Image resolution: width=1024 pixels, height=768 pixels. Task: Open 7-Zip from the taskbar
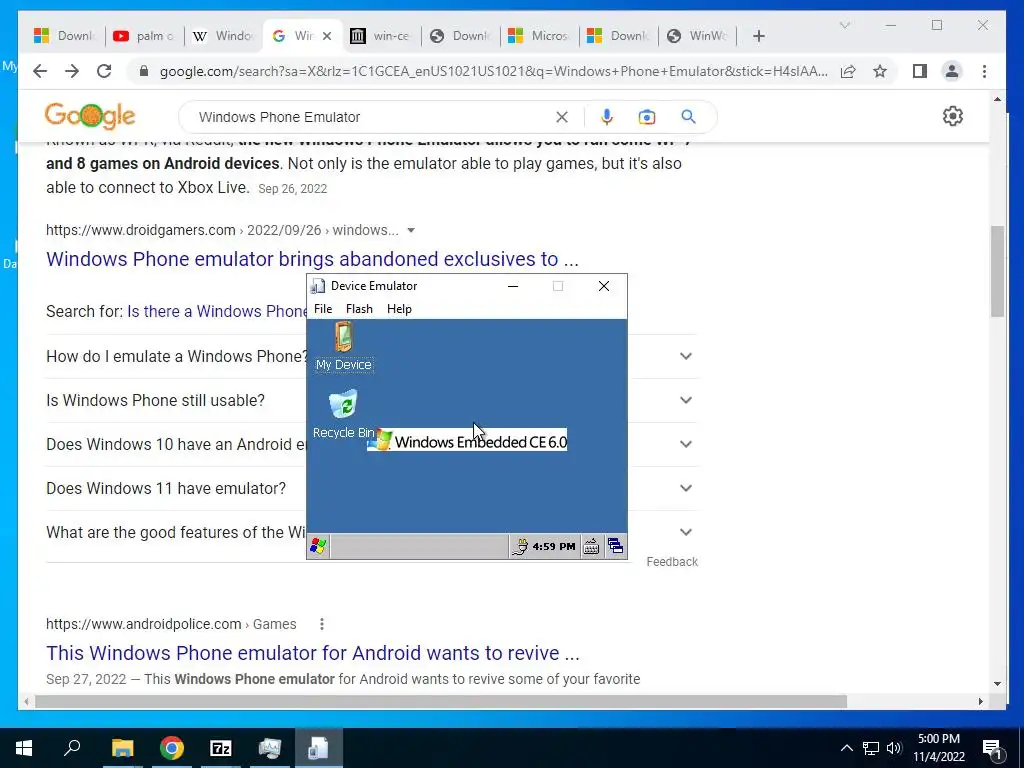coord(221,748)
